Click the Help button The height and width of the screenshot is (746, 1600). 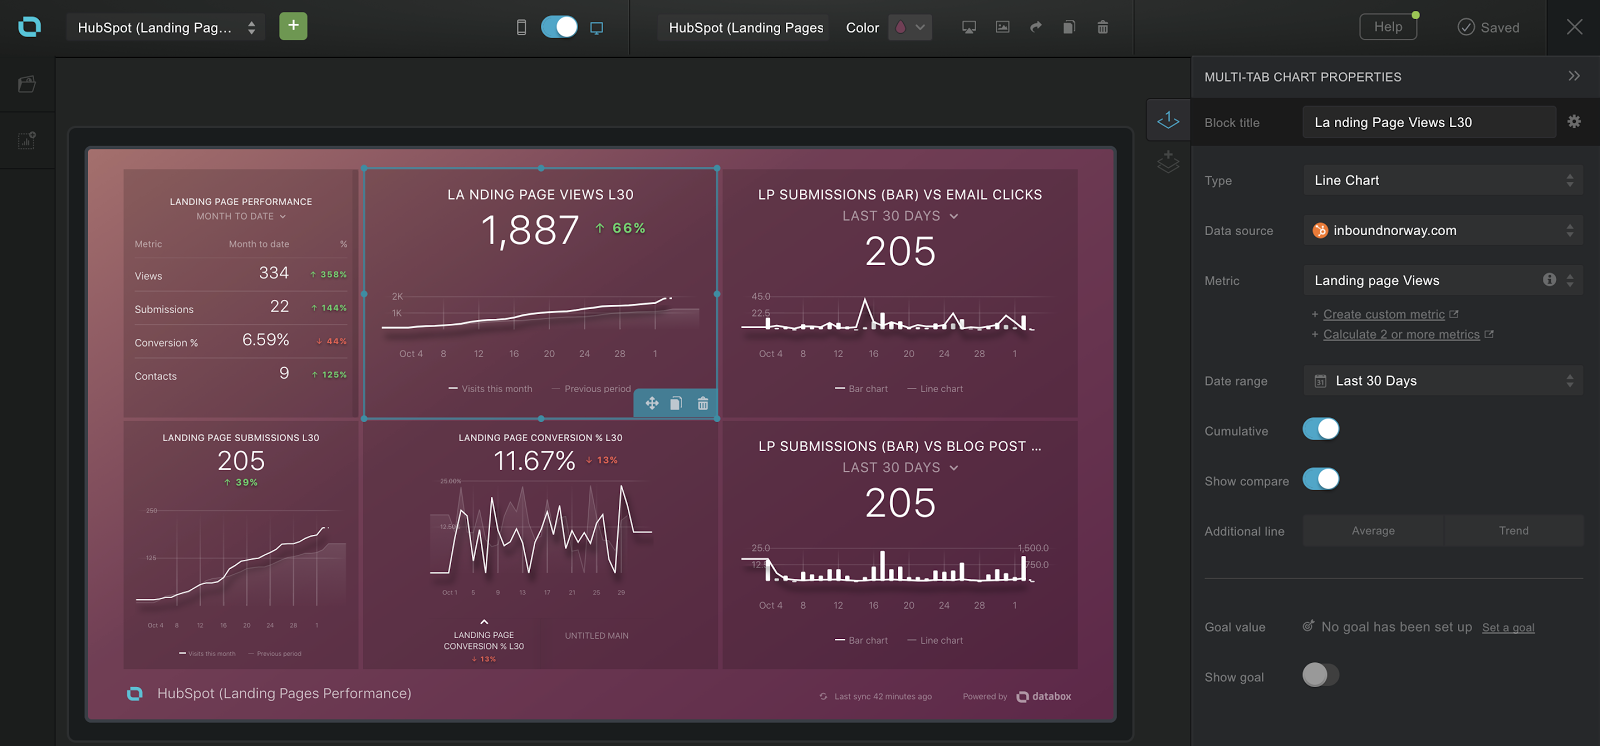1388,27
